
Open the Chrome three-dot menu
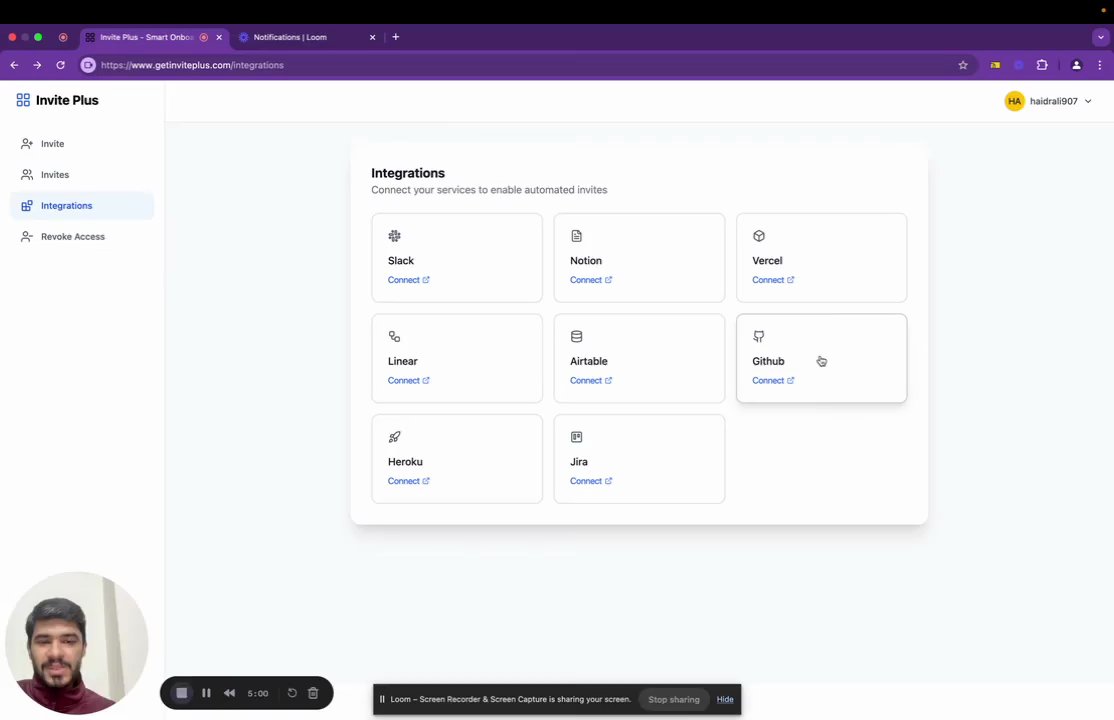point(1100,65)
